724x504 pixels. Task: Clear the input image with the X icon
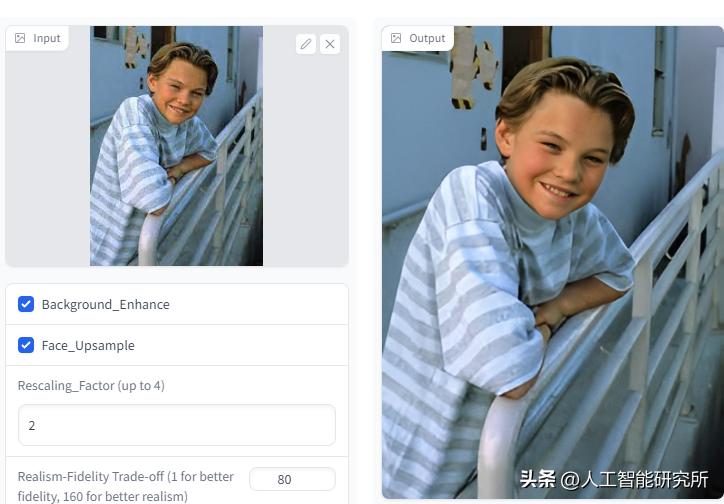330,44
